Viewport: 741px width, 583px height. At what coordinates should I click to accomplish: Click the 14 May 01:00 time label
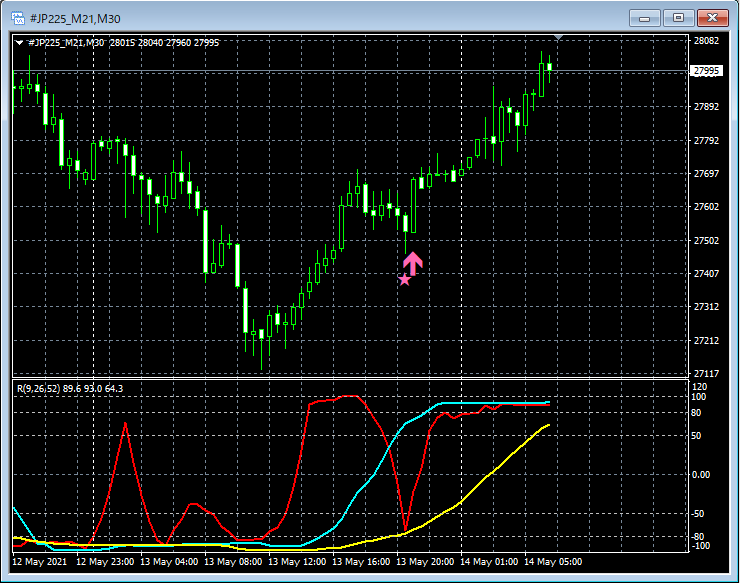(489, 562)
